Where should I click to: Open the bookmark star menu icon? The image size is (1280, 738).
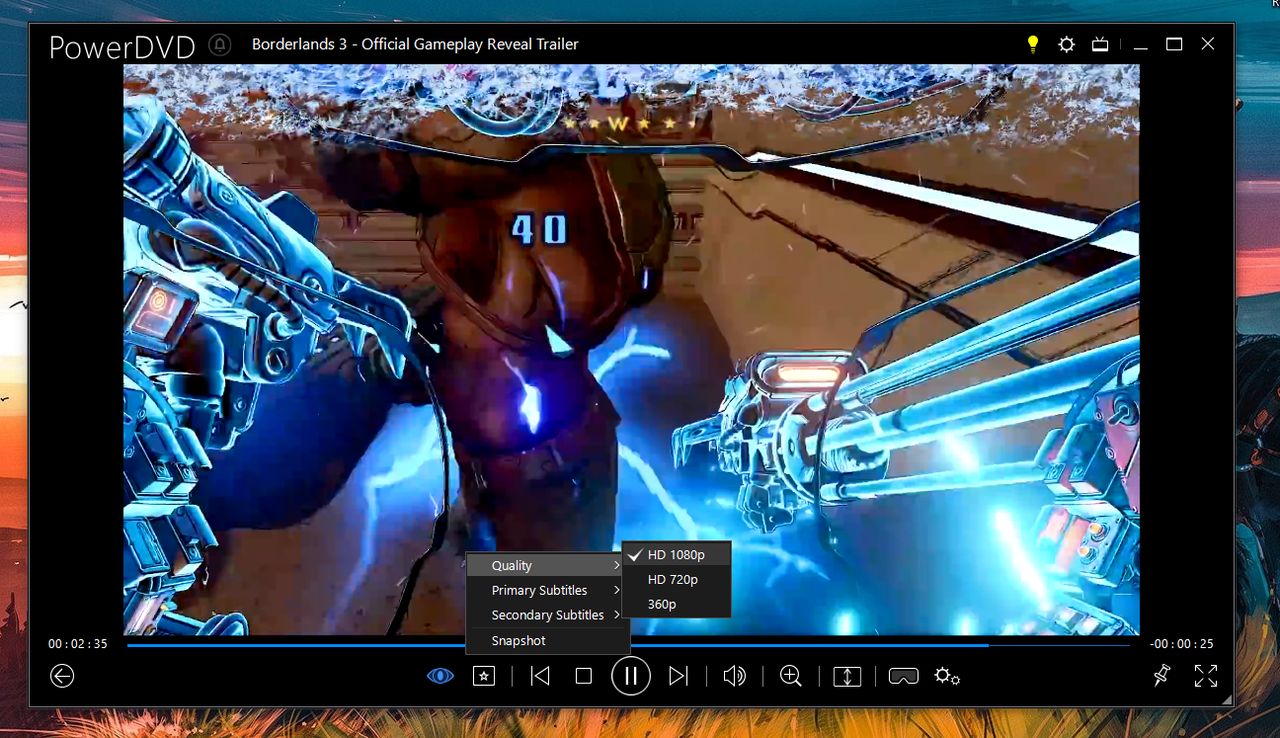coord(484,676)
